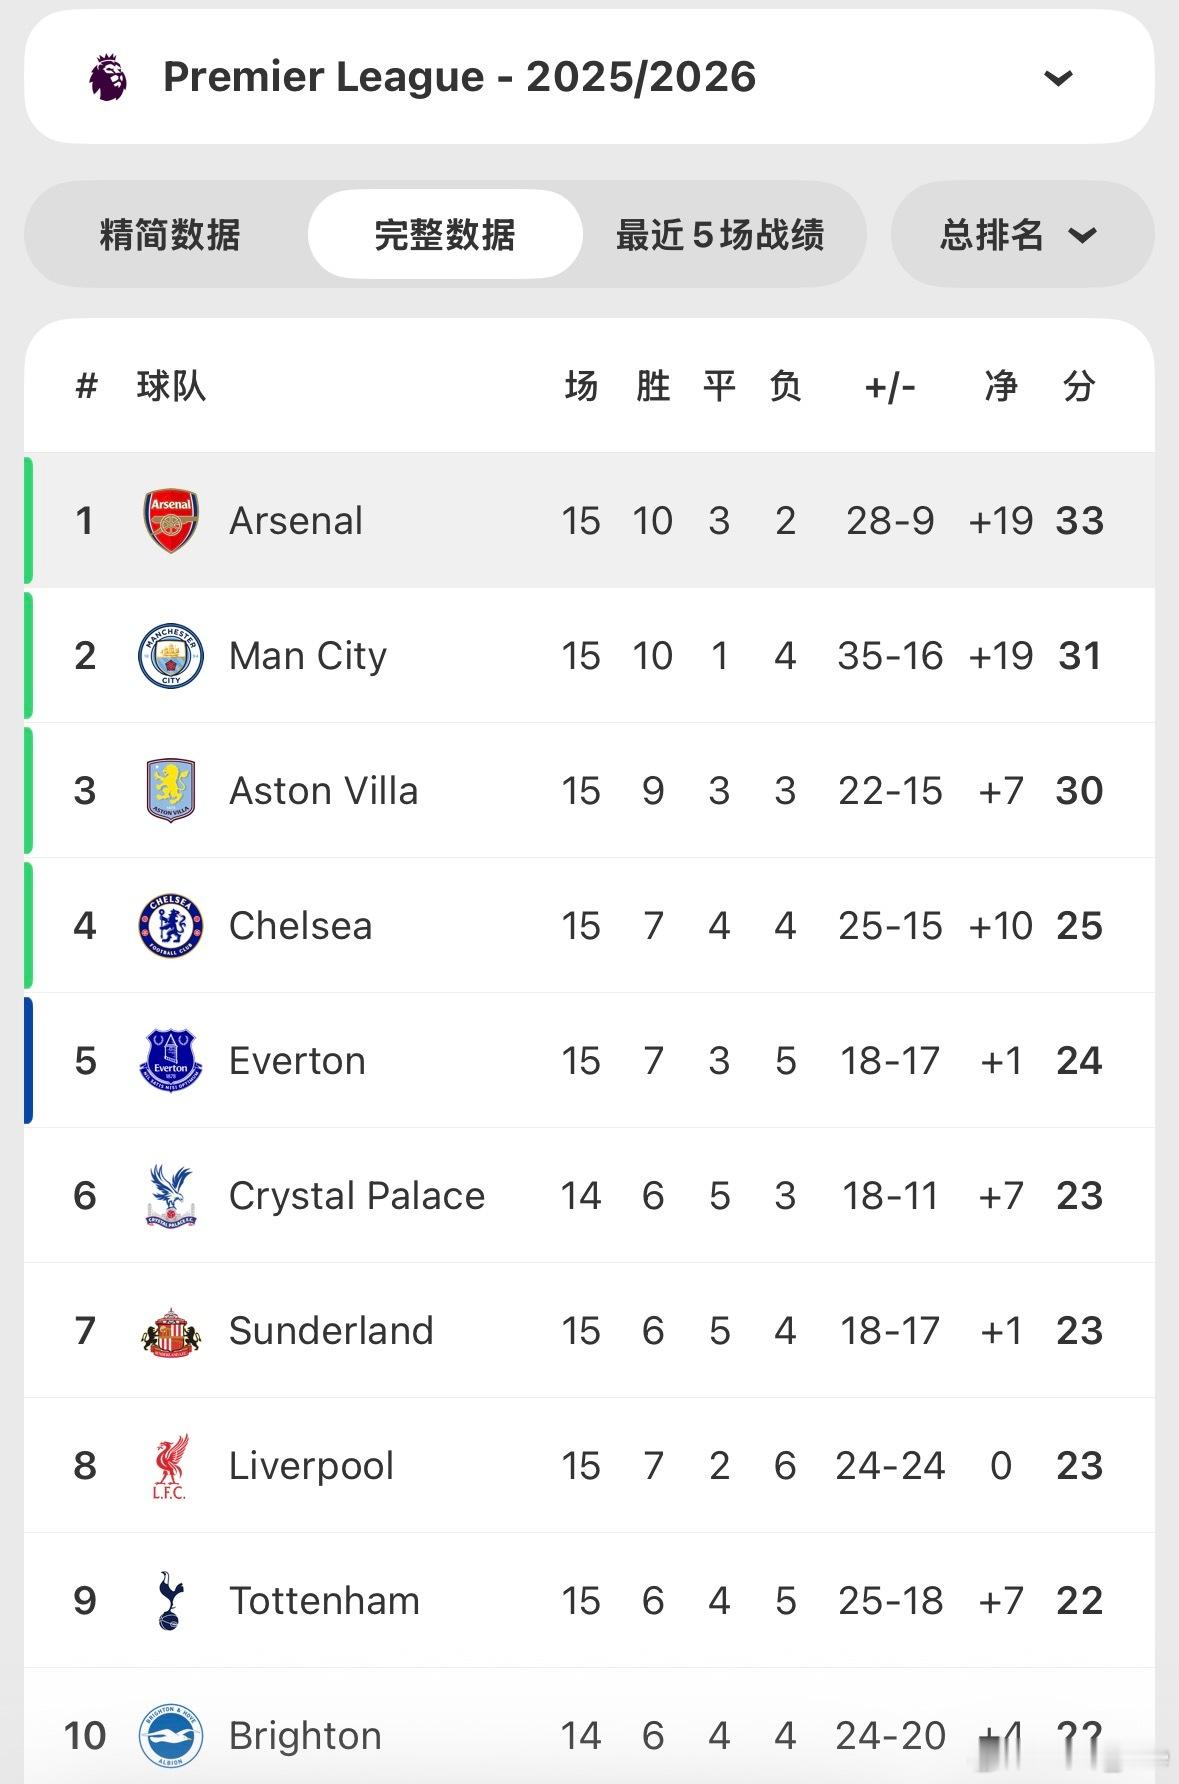Image resolution: width=1179 pixels, height=1784 pixels.
Task: Click the Tottenham cockerel crest
Action: [171, 1601]
